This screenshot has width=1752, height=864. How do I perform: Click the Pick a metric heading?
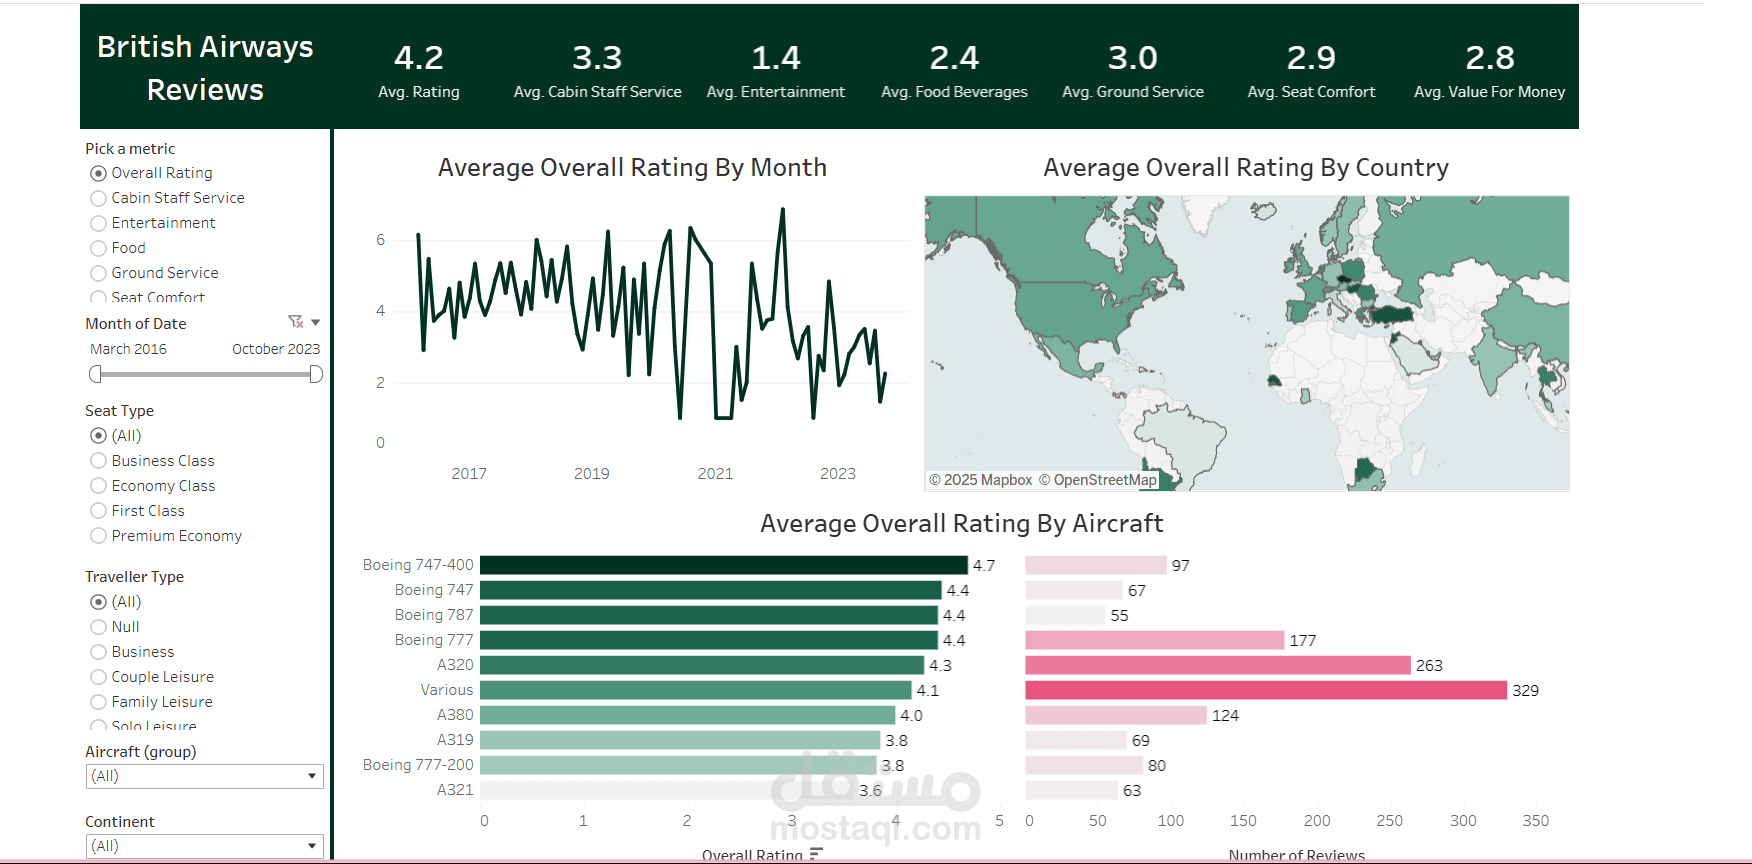tap(130, 149)
